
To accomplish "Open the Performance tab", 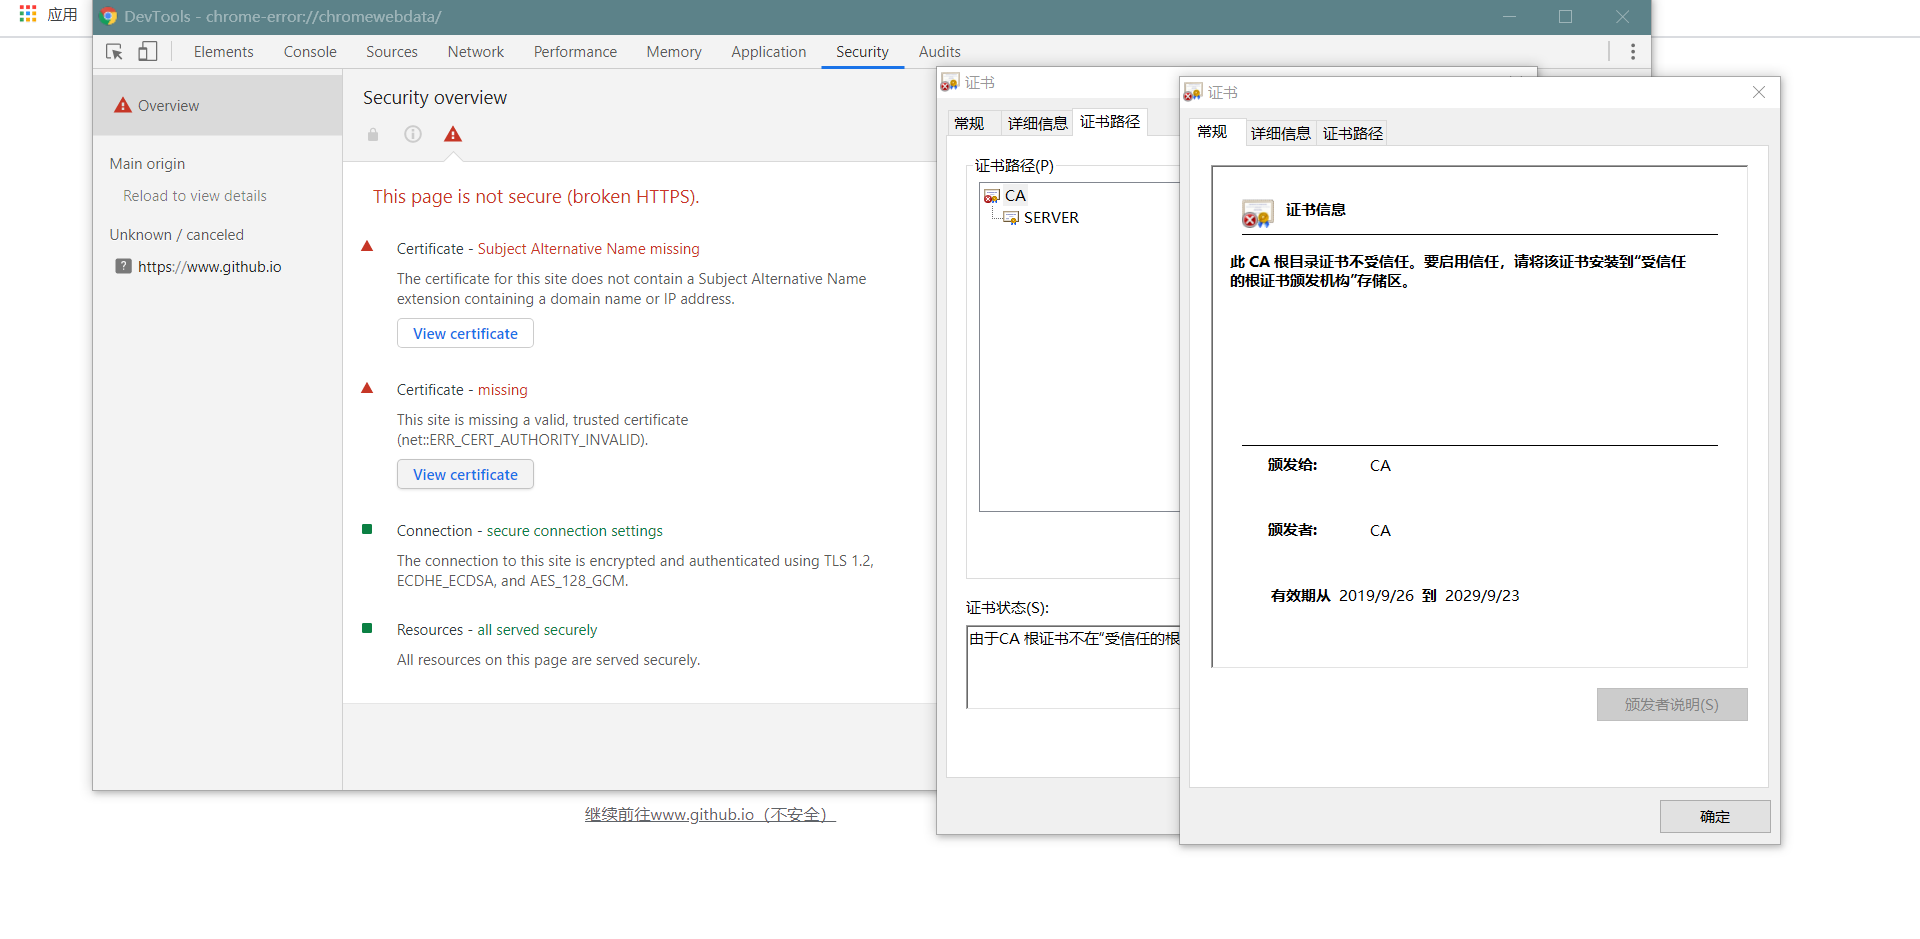I will click(575, 52).
